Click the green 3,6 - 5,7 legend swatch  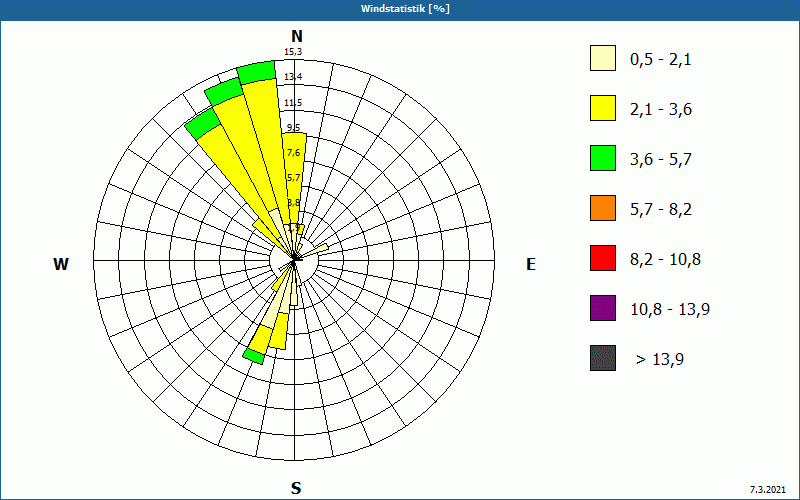coord(603,158)
